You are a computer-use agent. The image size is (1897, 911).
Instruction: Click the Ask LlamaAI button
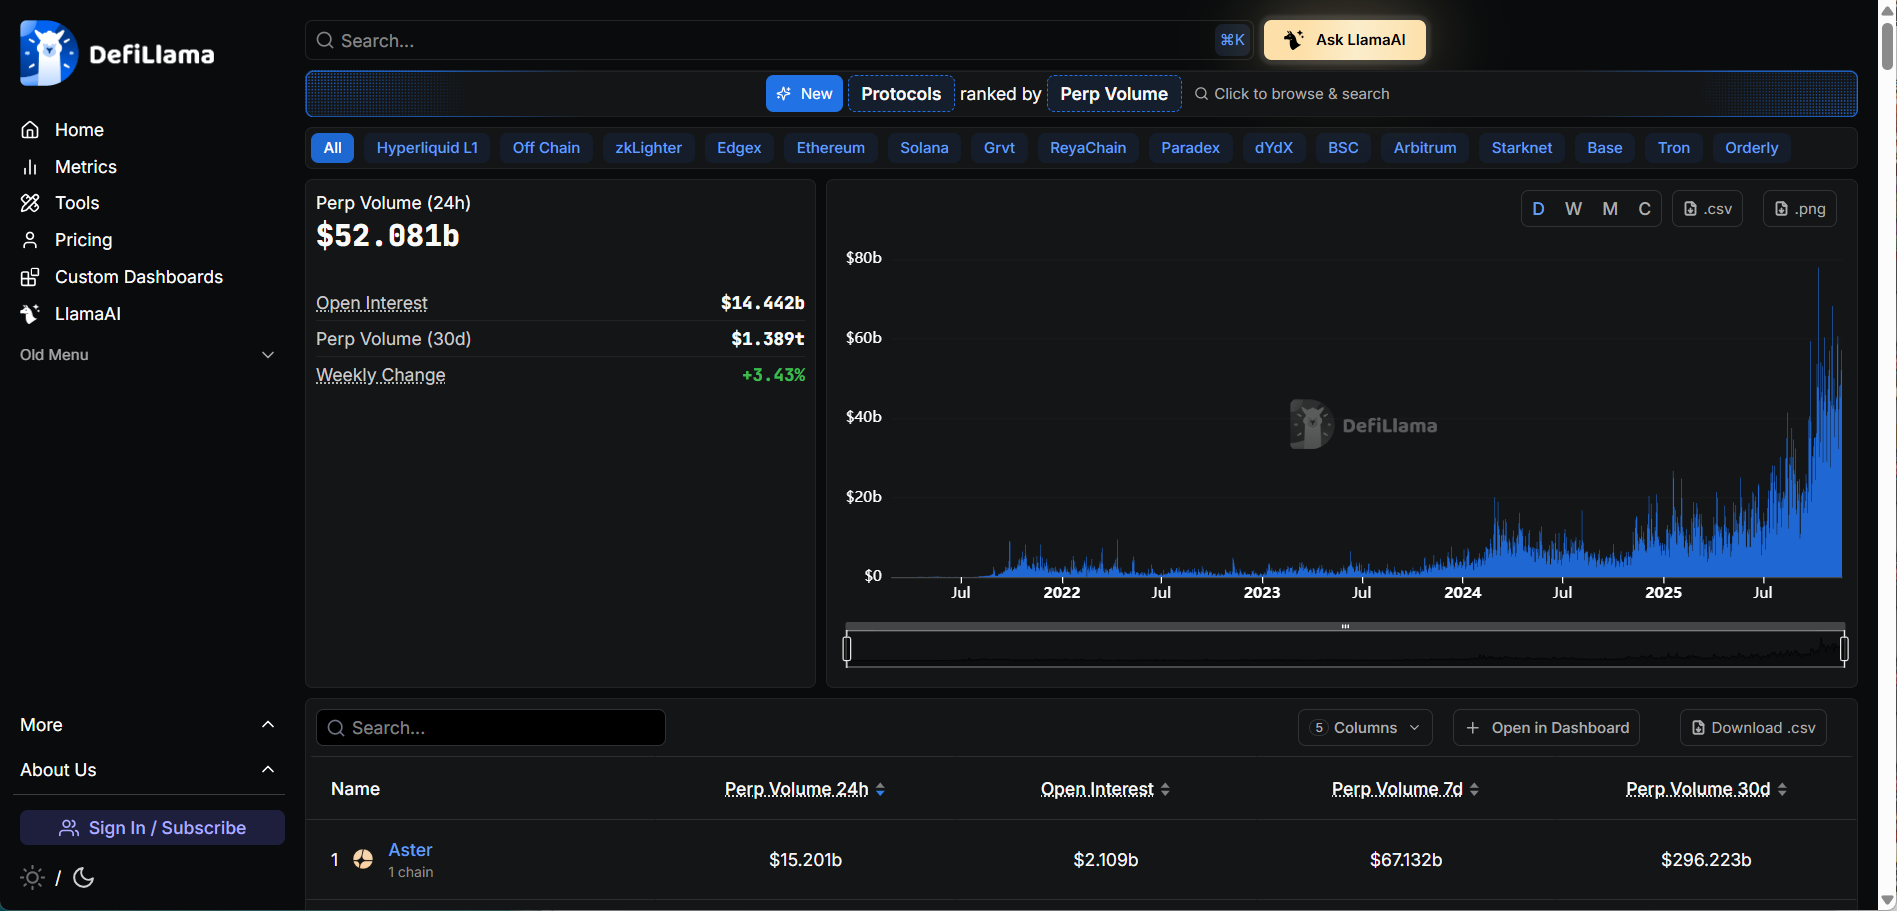1344,40
